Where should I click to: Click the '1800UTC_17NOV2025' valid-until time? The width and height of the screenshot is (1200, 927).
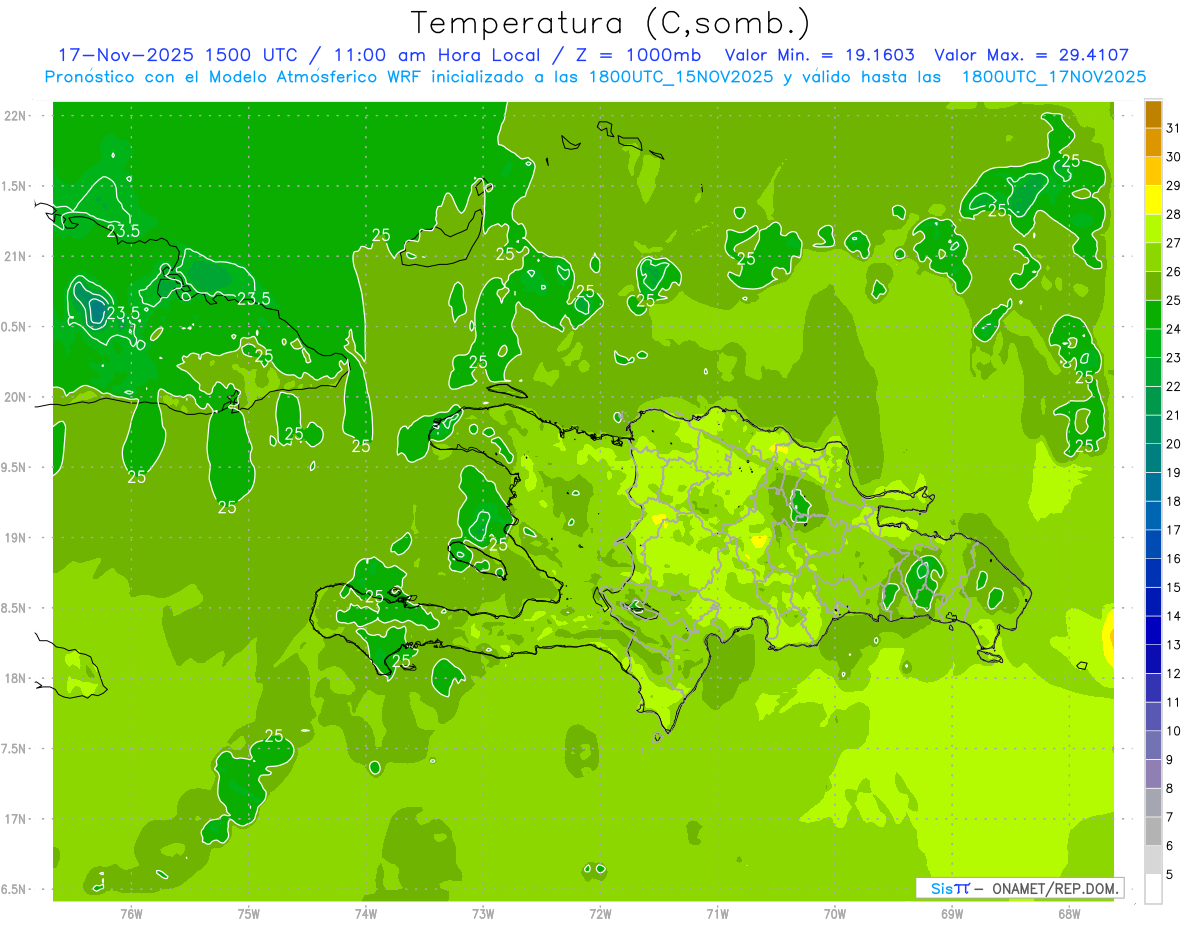1053,77
